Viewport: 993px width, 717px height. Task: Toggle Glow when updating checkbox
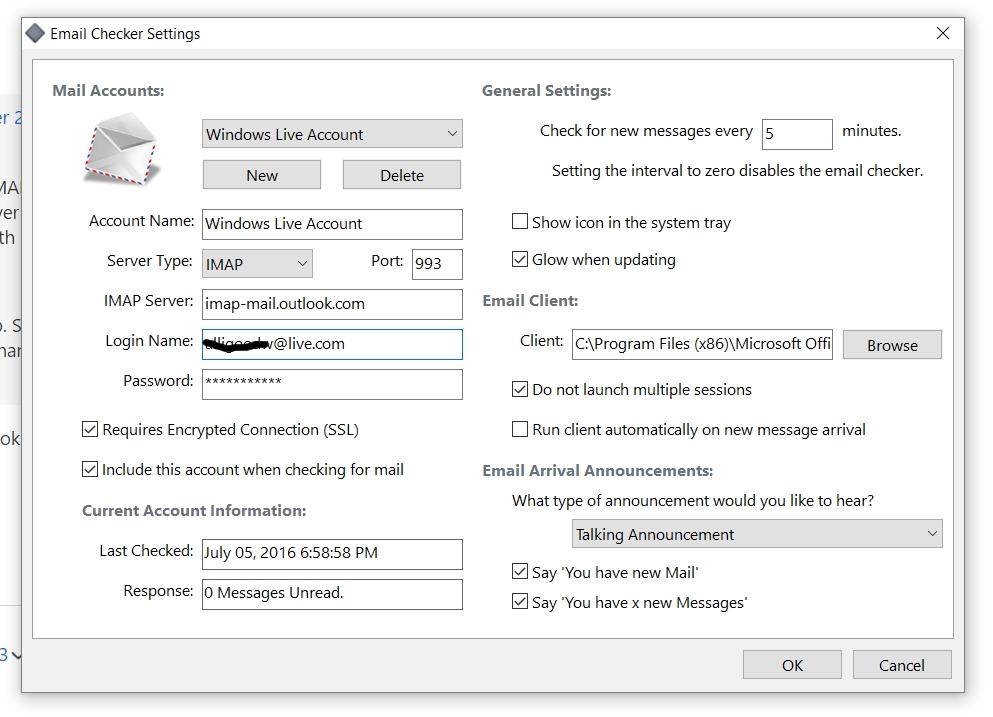[x=520, y=259]
